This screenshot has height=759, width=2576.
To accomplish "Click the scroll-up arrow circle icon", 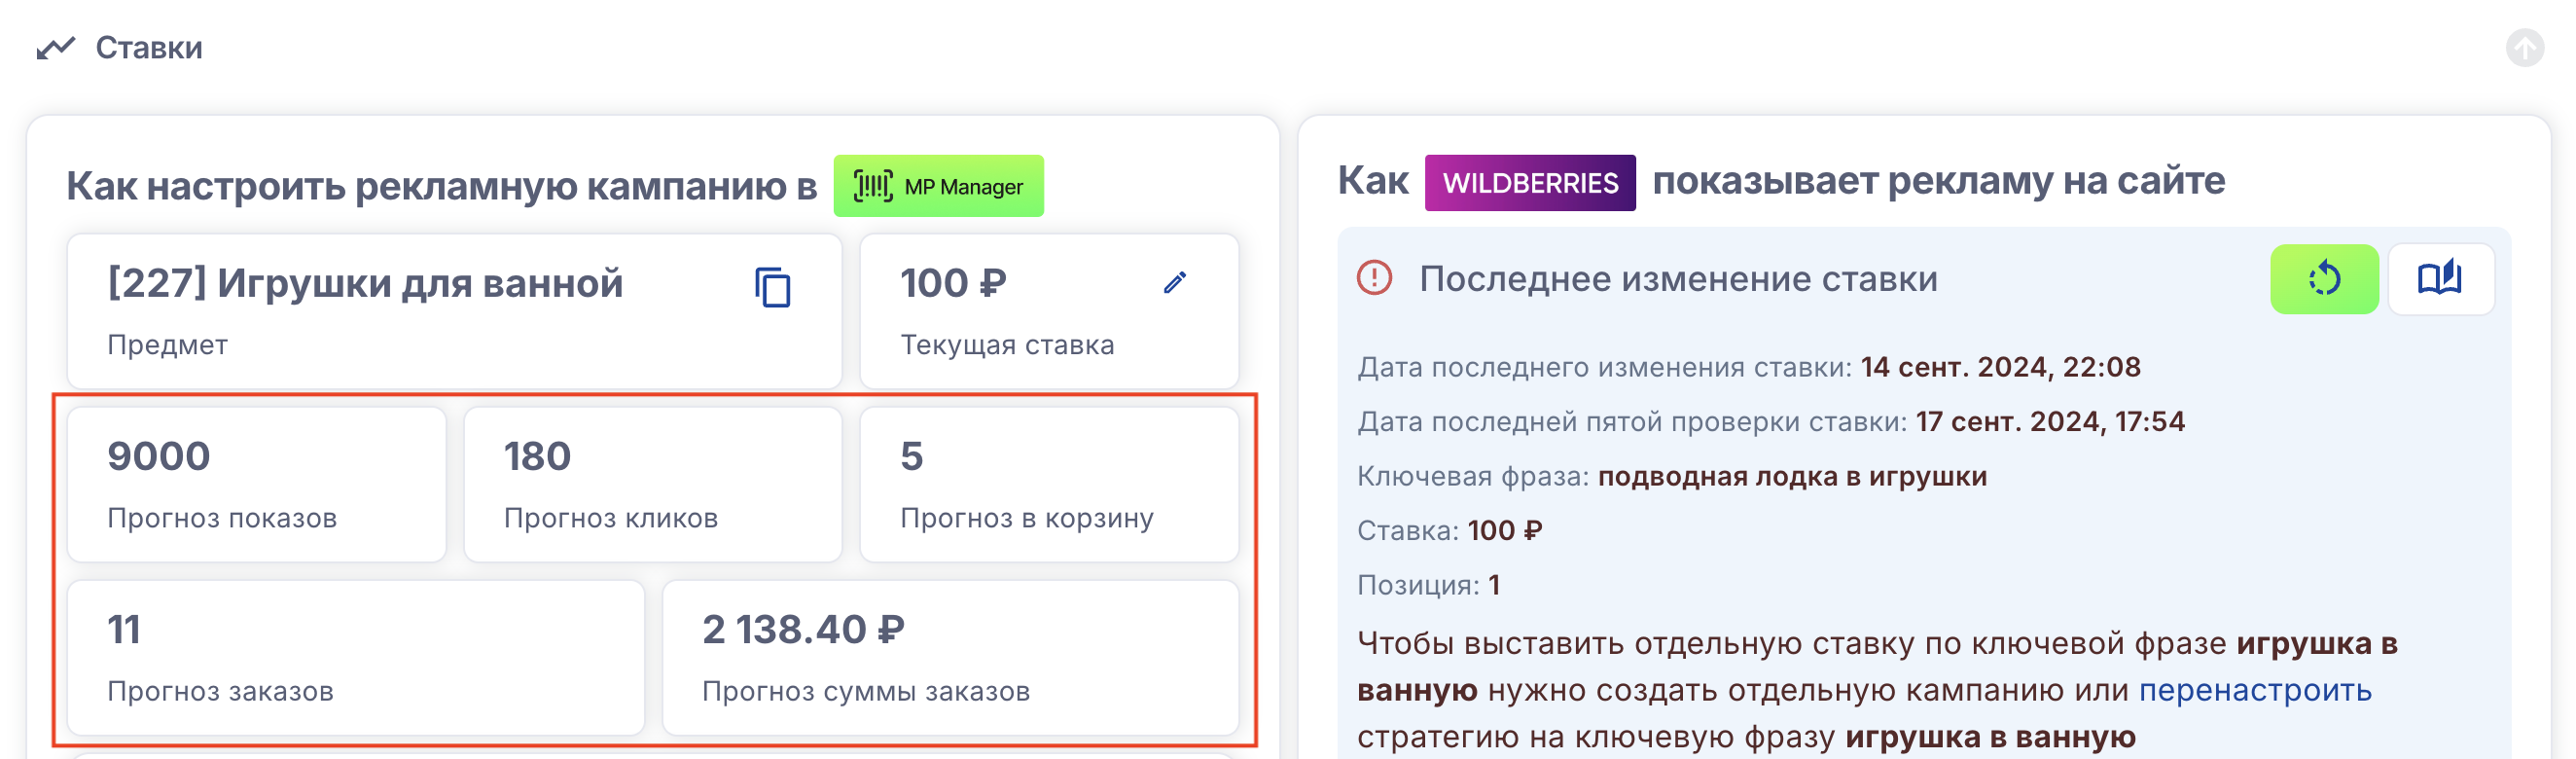I will [x=2524, y=47].
